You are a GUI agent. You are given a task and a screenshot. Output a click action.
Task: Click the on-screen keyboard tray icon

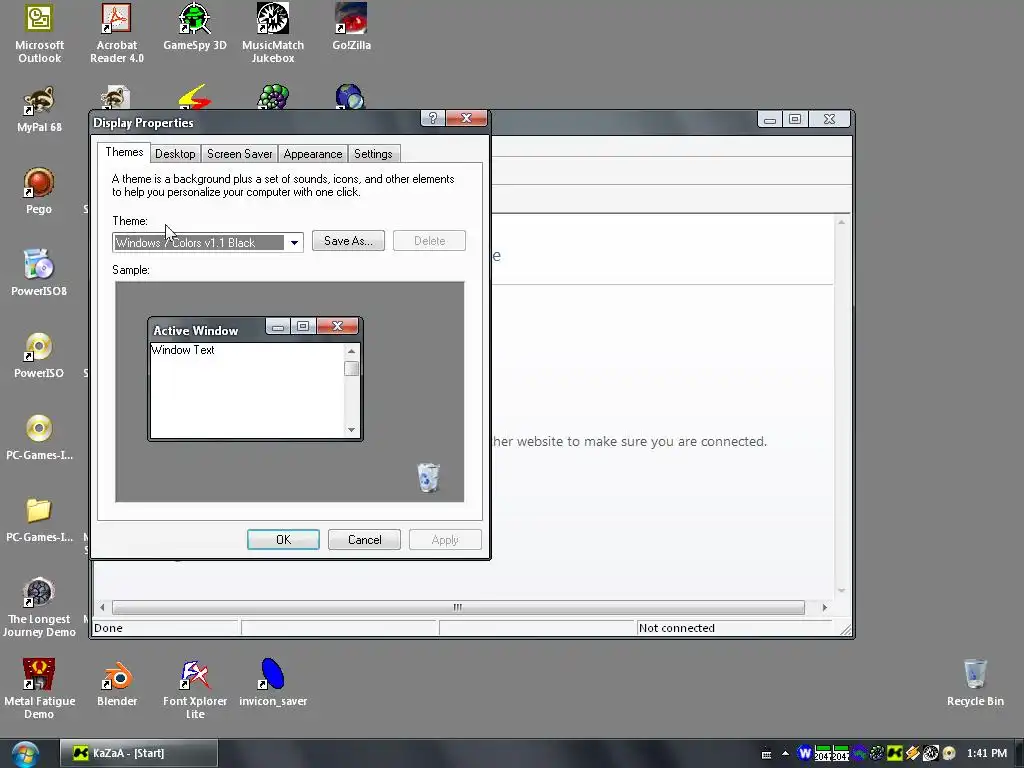[x=767, y=754]
